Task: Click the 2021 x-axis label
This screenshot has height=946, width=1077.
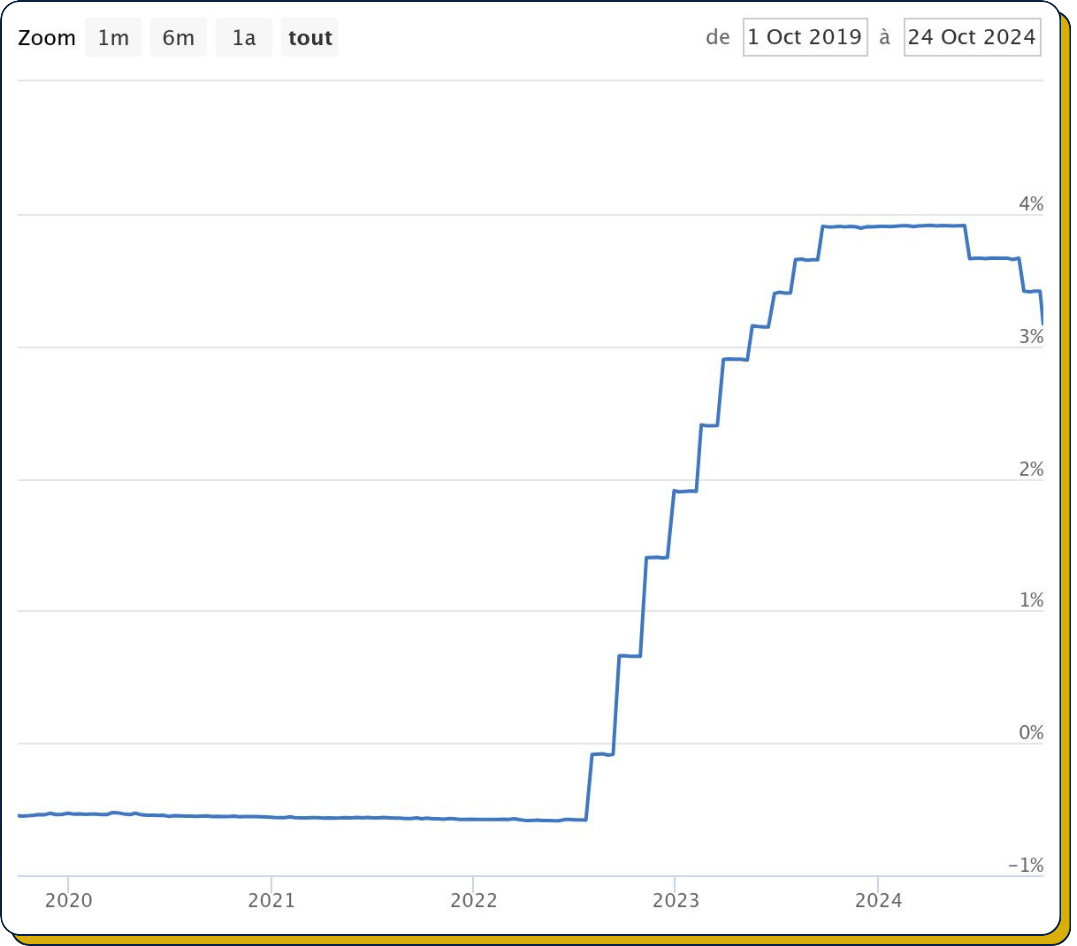Action: [271, 900]
